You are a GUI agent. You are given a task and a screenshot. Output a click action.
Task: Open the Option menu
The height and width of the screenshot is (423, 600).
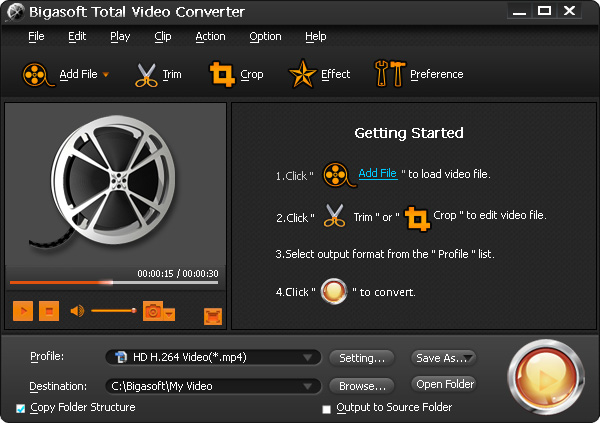pyautogui.click(x=265, y=36)
